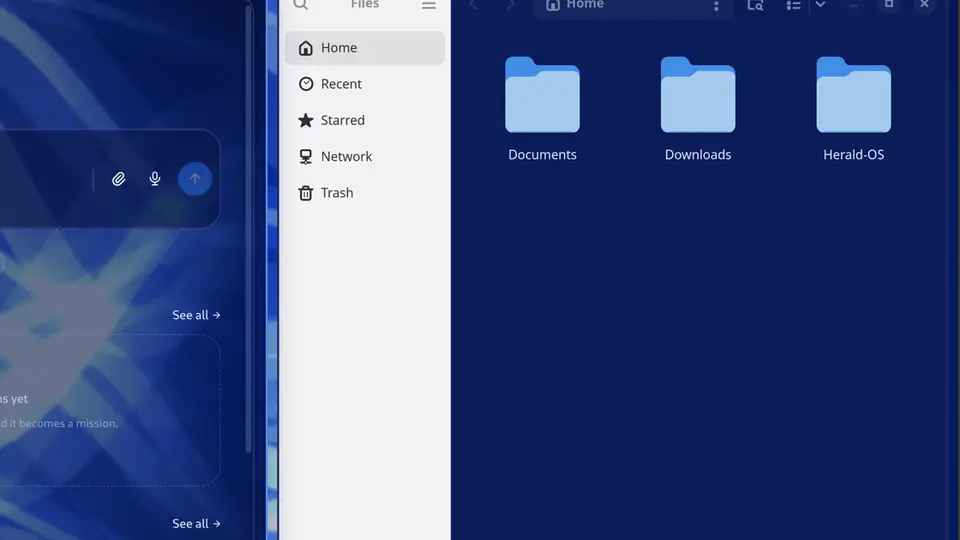Expand the view options dropdown arrow
The height and width of the screenshot is (540, 960).
[820, 5]
